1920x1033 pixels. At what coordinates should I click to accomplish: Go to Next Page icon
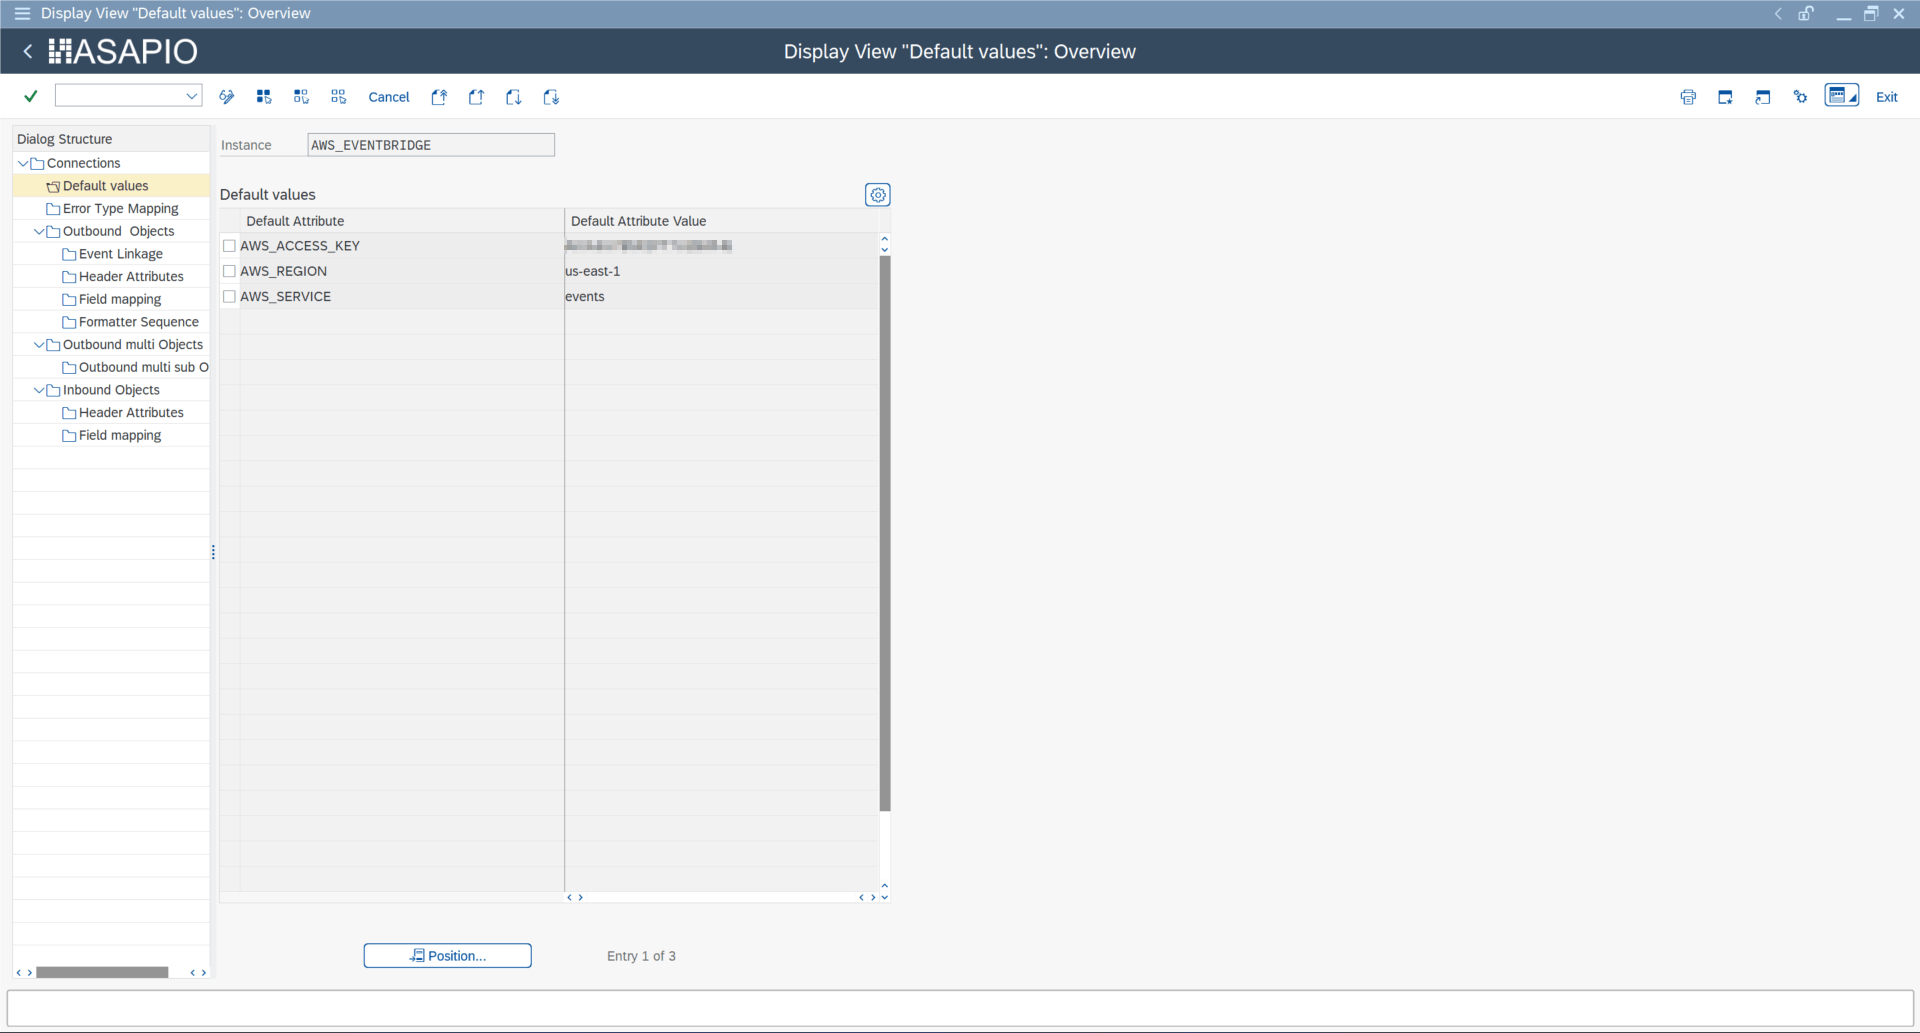point(514,97)
